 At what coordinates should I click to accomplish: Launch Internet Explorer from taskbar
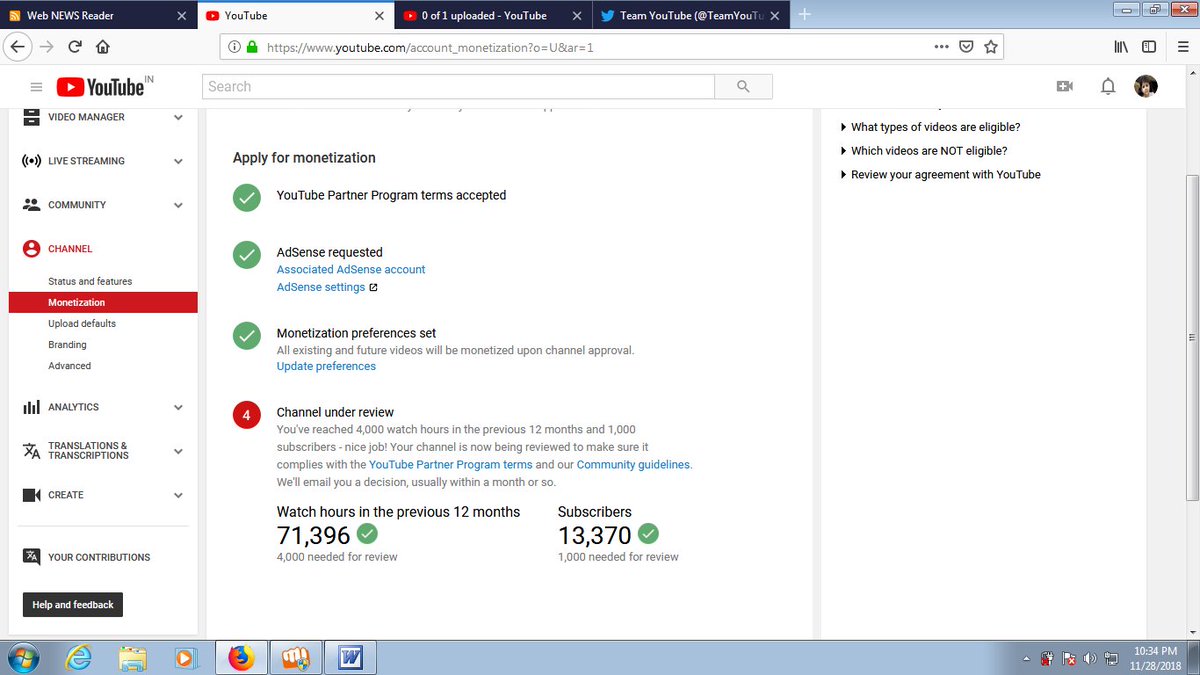point(78,658)
